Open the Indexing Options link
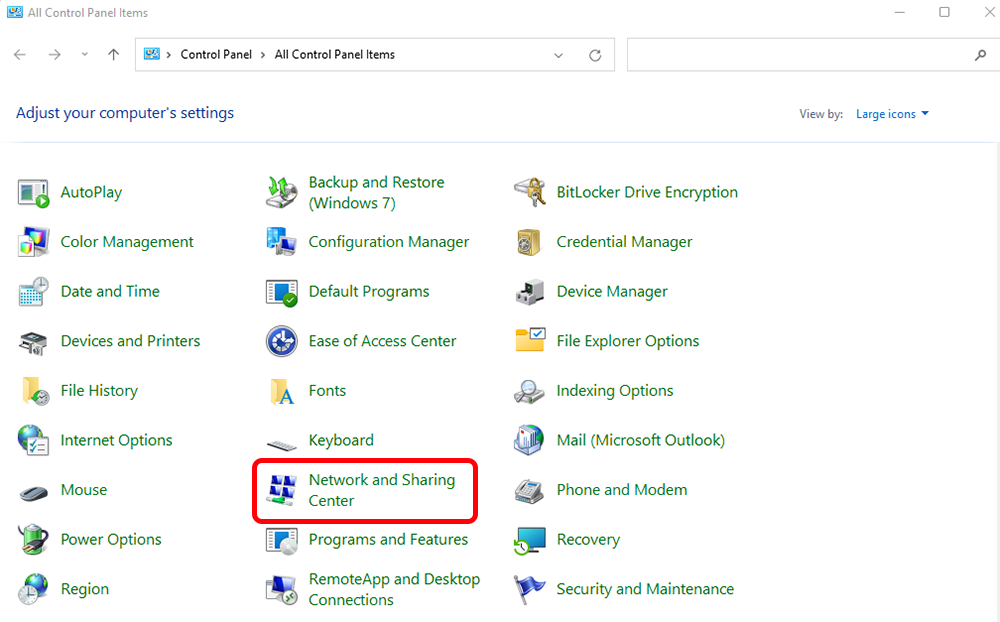Viewport: 1000px width, 622px height. coord(614,391)
